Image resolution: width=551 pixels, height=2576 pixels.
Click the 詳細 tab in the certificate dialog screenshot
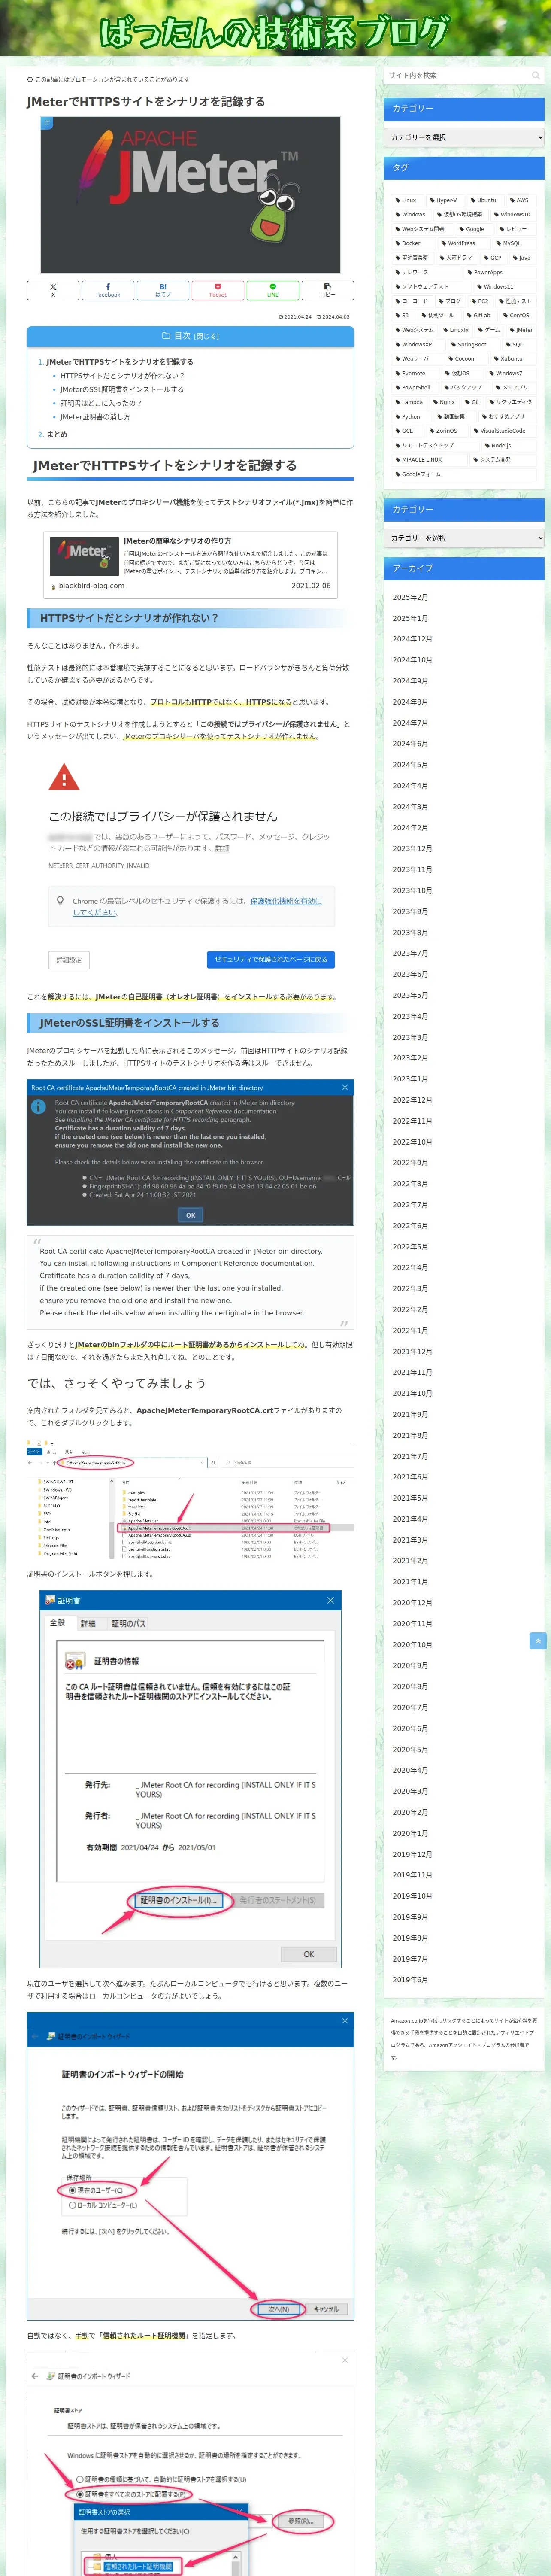click(88, 1623)
